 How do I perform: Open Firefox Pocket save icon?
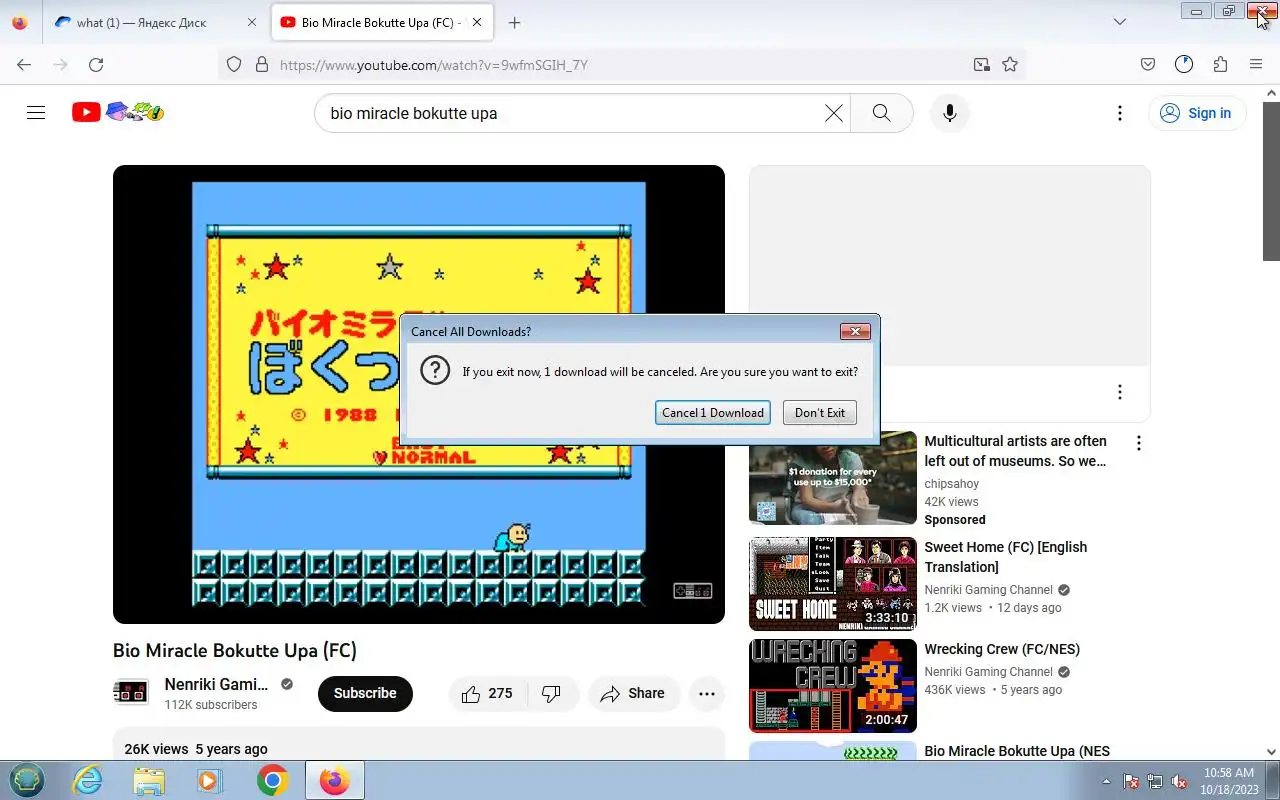(x=1148, y=64)
